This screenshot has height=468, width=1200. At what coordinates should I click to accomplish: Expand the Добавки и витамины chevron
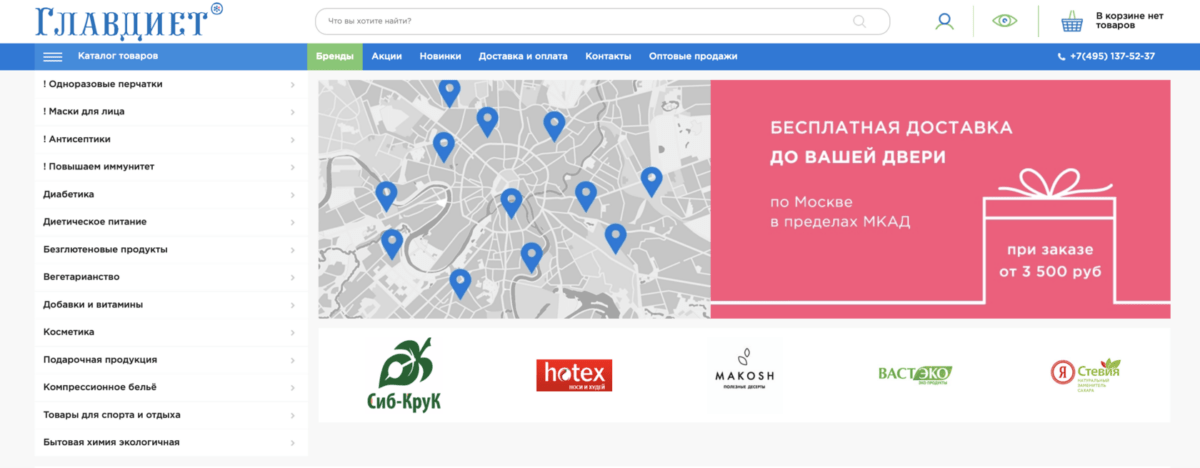(292, 305)
